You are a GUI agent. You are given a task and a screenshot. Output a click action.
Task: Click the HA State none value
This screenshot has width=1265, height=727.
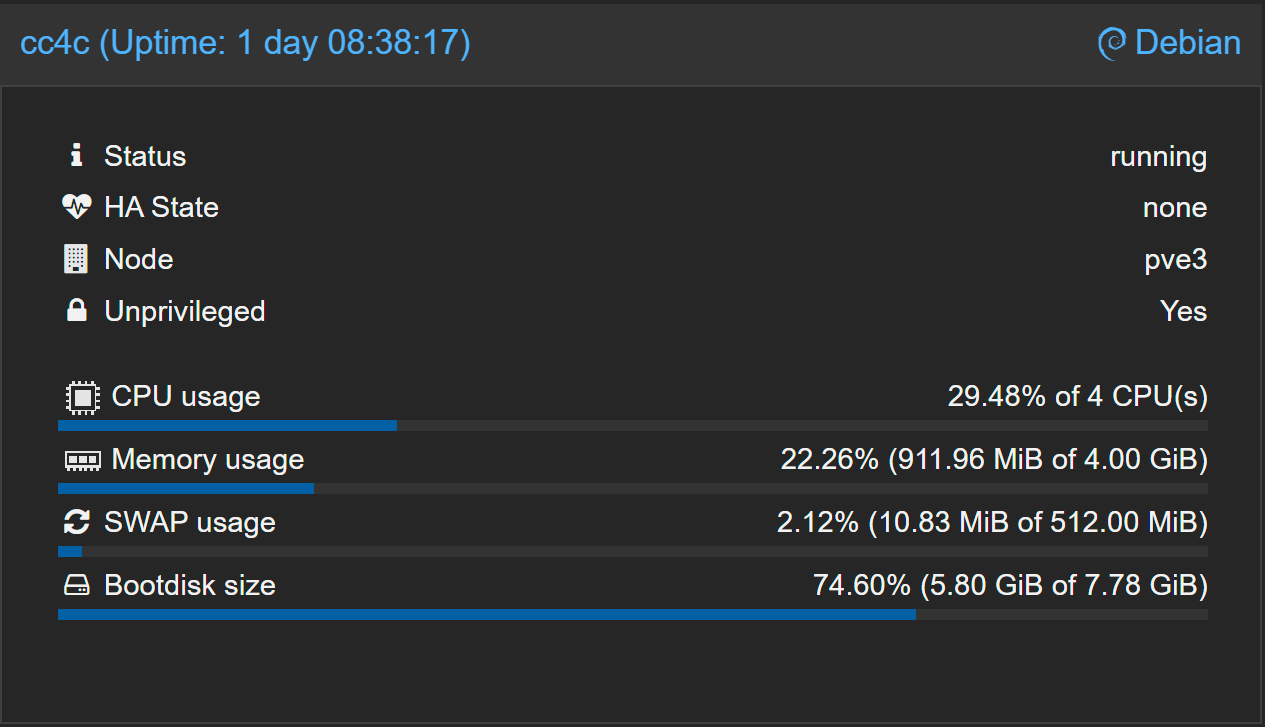pos(1174,208)
